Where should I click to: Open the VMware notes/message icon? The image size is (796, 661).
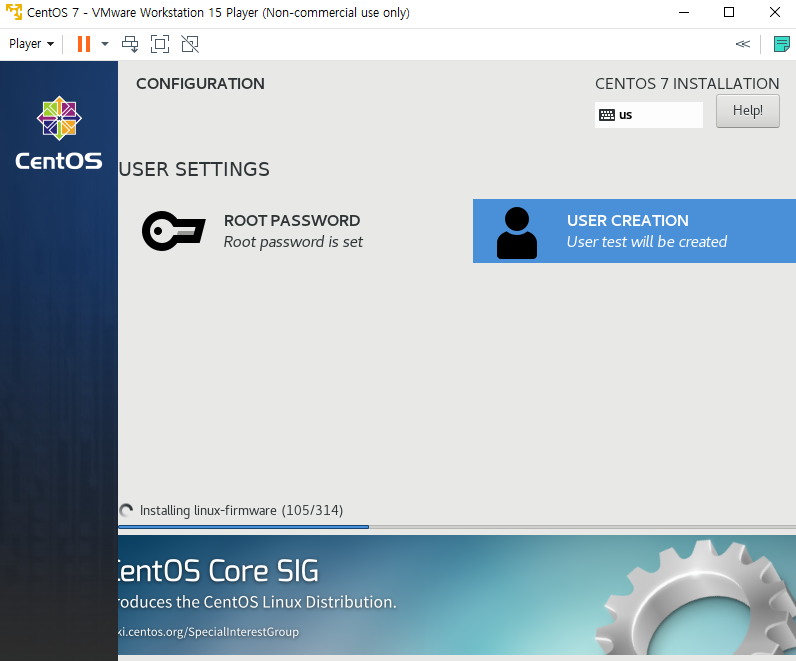pos(782,44)
